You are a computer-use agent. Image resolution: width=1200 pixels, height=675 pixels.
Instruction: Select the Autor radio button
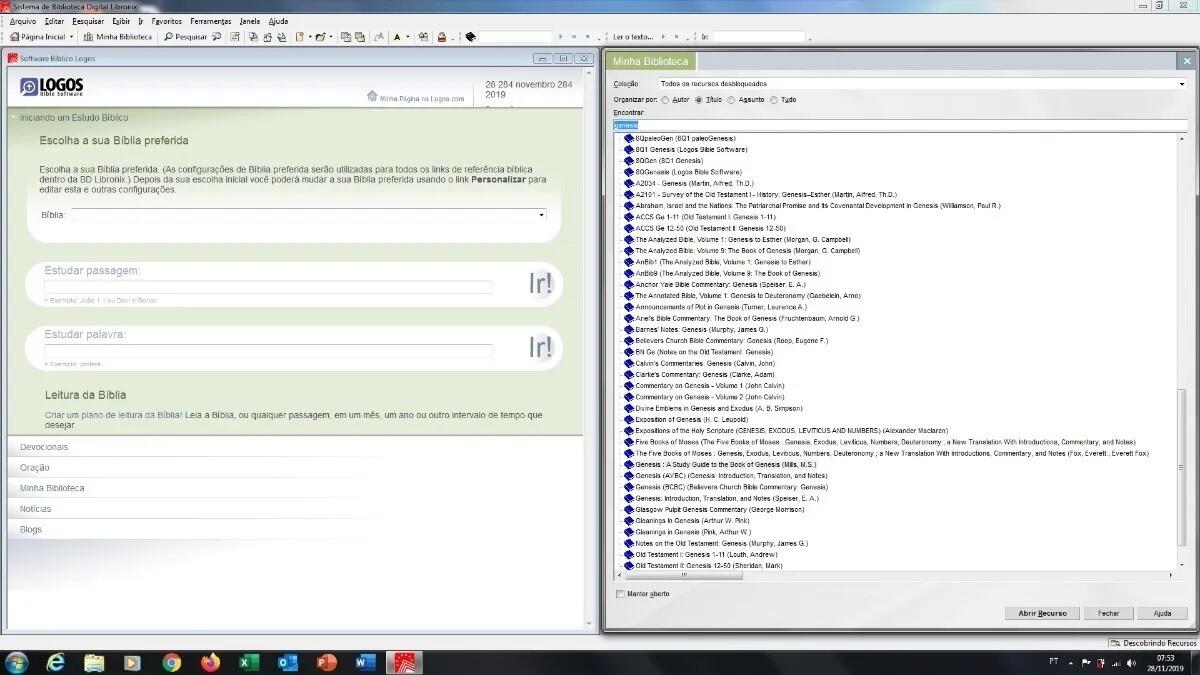point(666,100)
